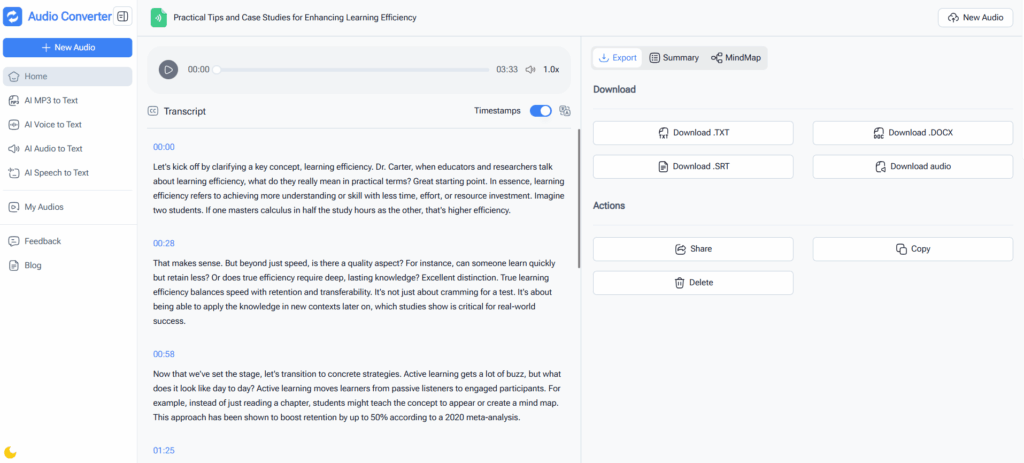The height and width of the screenshot is (463, 1024).
Task: Seek along the audio progress bar
Action: point(352,69)
